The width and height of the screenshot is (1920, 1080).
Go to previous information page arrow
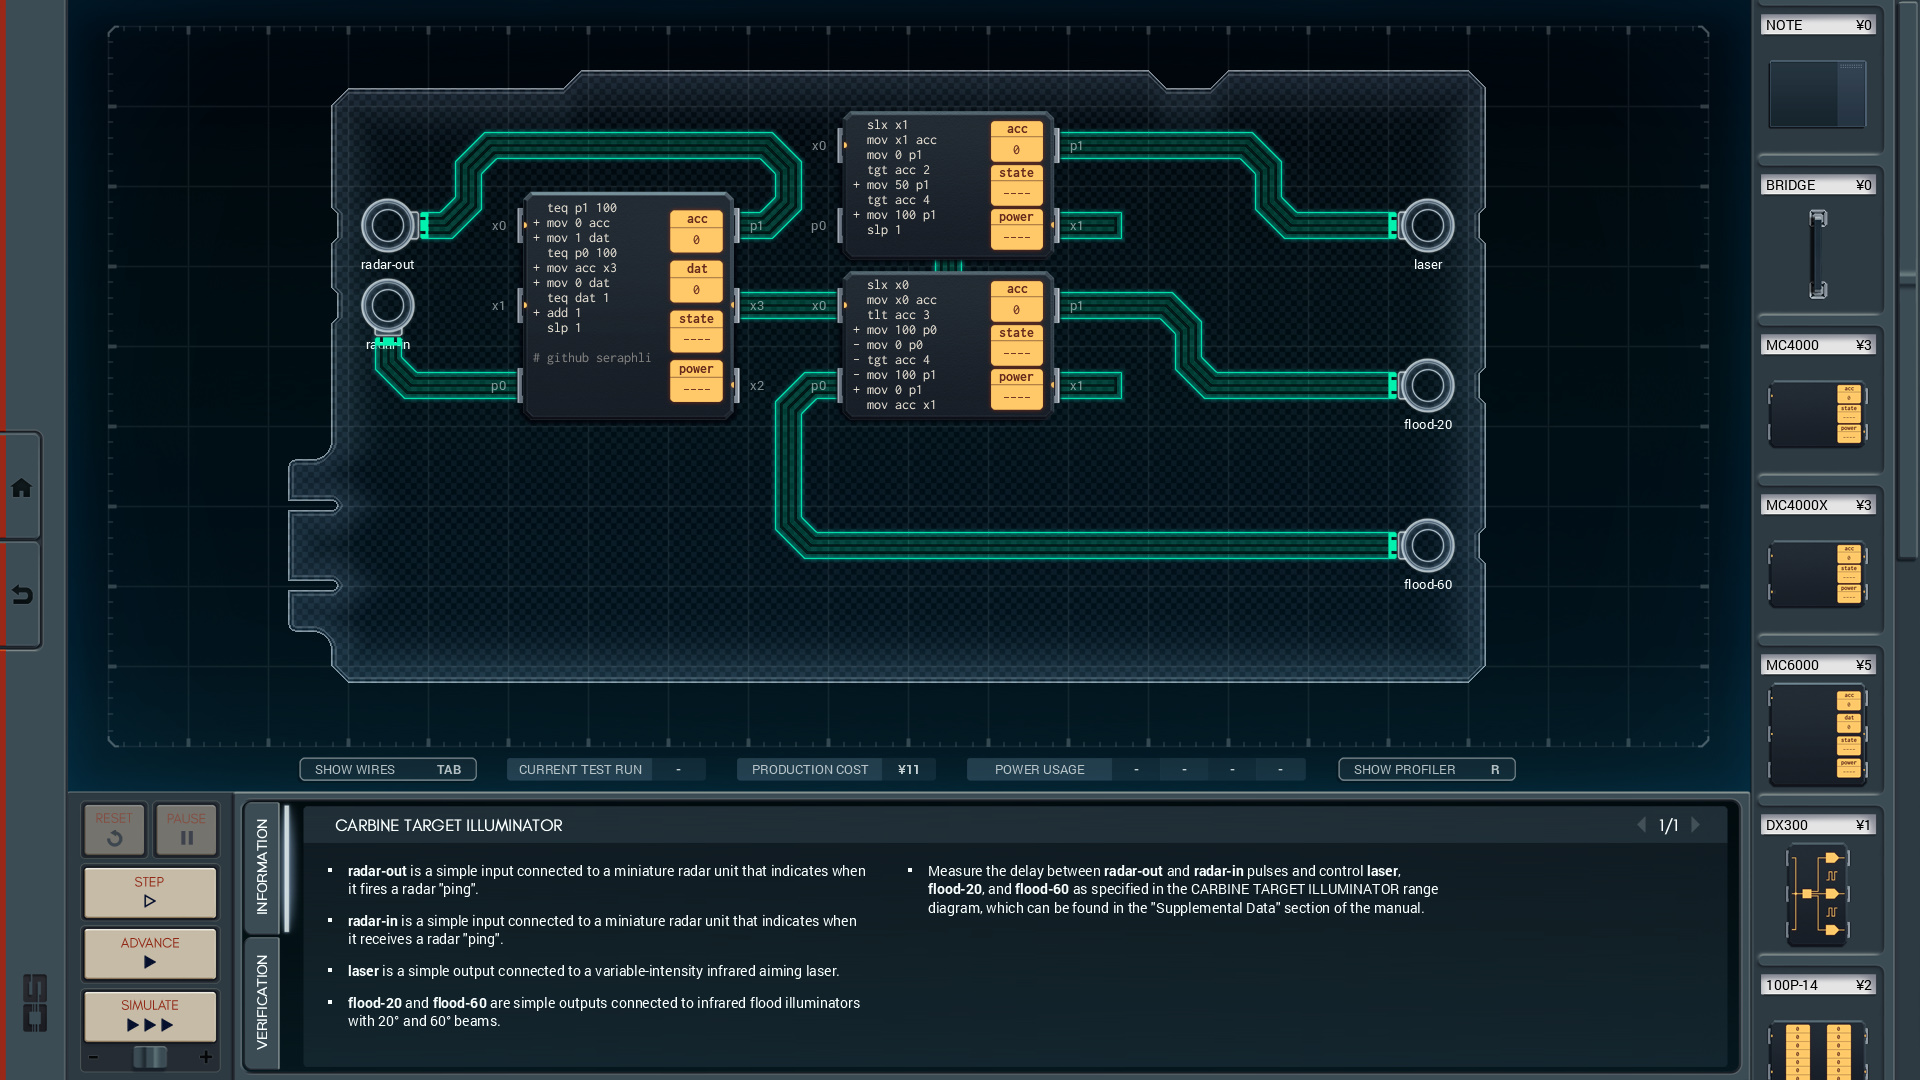pos(1641,825)
